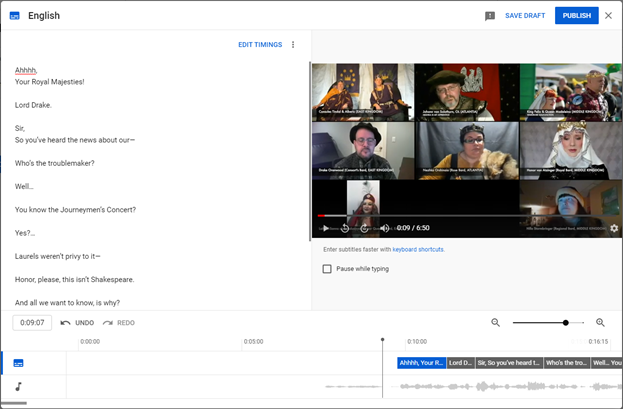Image resolution: width=623 pixels, height=409 pixels.
Task: Play the video preview
Action: pos(325,228)
